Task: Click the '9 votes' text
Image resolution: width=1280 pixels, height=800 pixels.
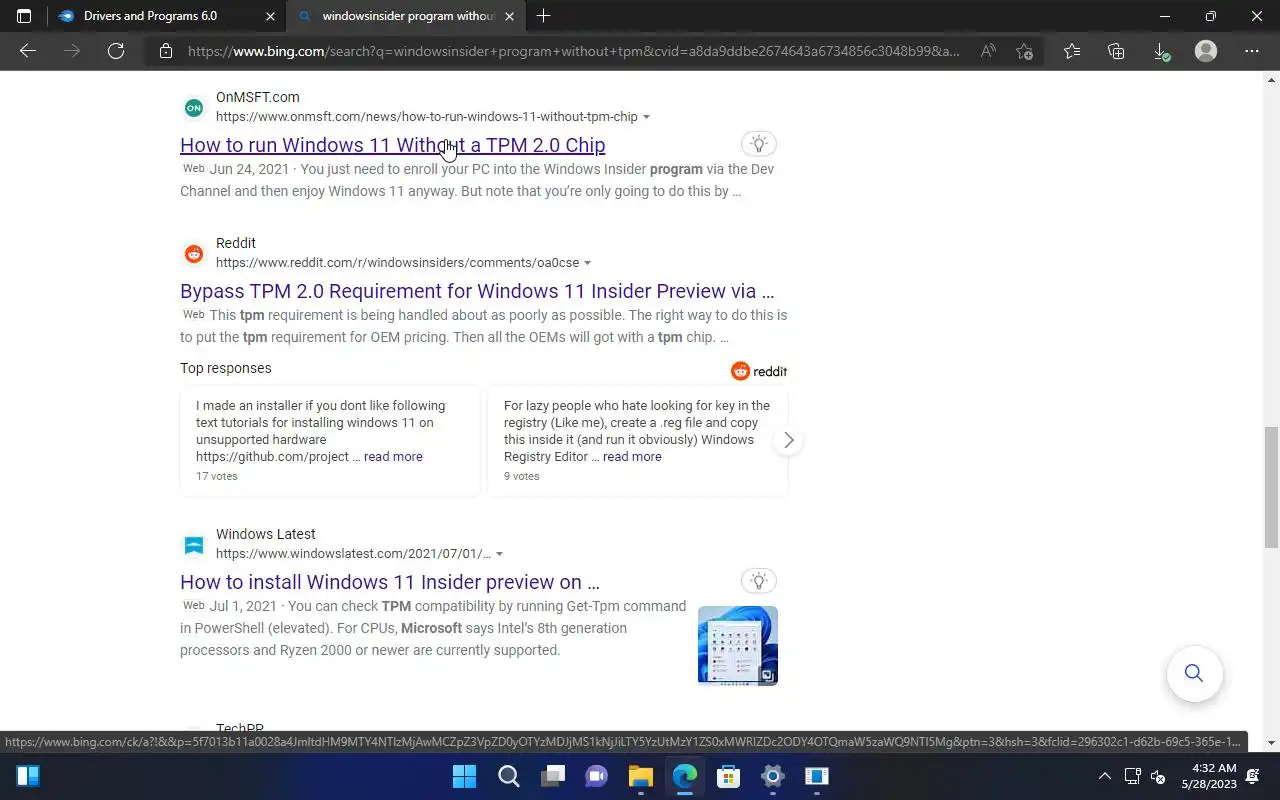Action: point(521,476)
